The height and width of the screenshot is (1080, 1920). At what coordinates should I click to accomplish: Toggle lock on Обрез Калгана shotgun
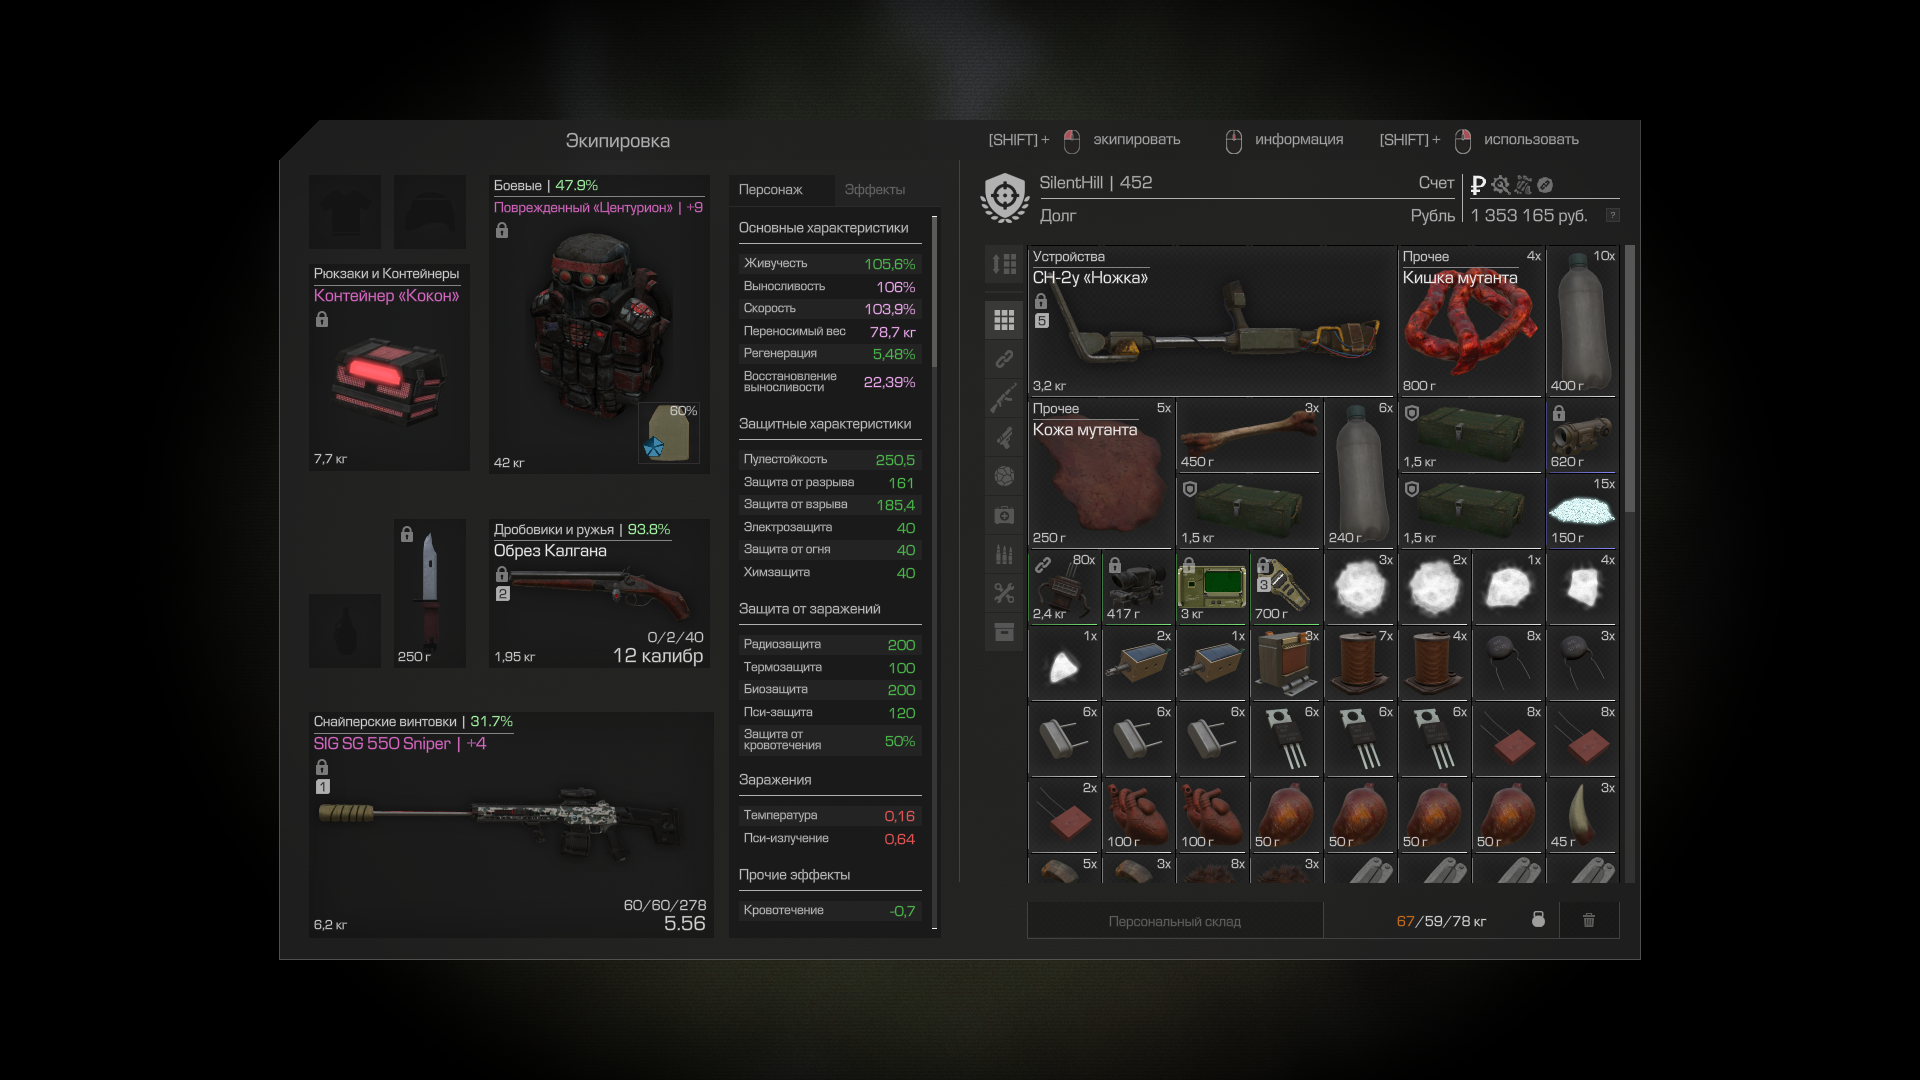tap(502, 574)
